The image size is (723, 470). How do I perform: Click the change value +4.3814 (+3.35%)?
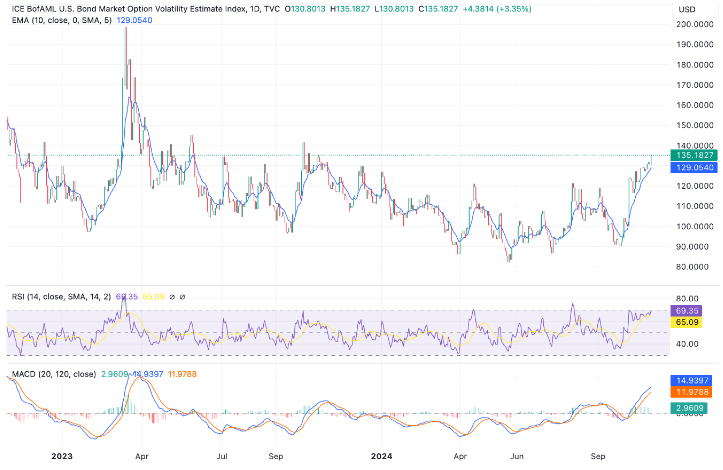497,9
